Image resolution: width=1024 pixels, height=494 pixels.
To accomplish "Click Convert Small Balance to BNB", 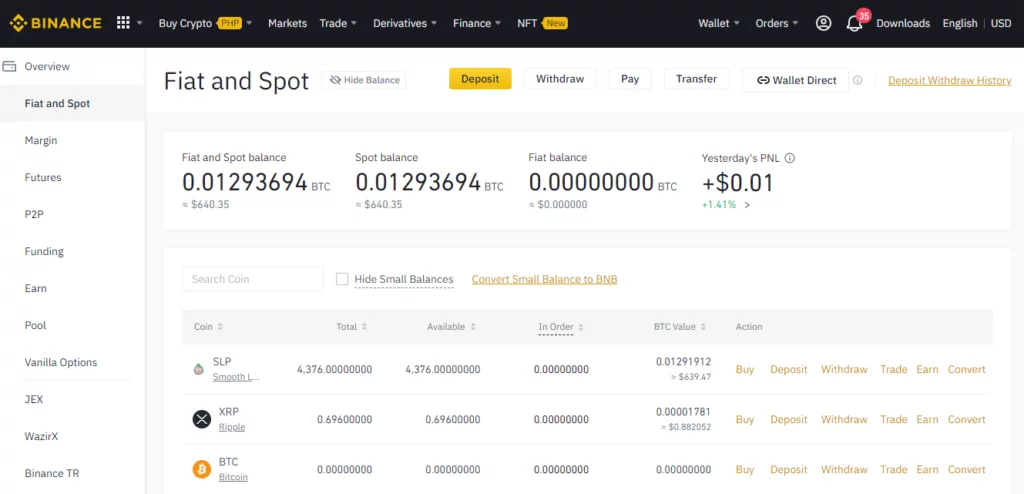I will (x=544, y=280).
